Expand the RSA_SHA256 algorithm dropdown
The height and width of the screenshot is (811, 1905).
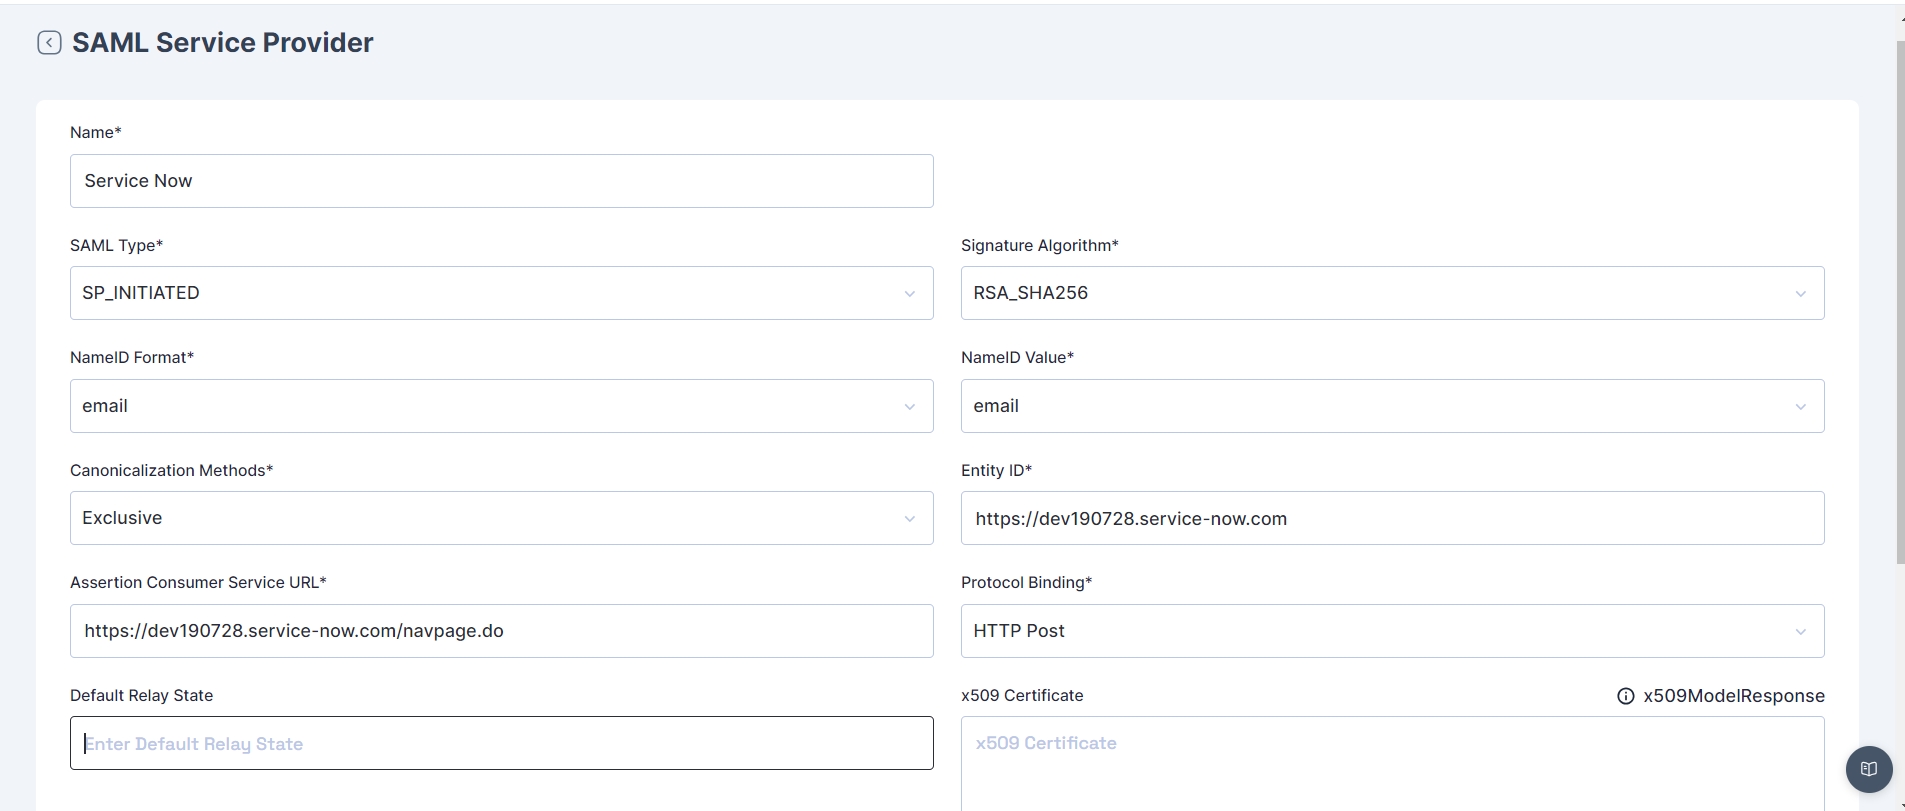point(1370,293)
